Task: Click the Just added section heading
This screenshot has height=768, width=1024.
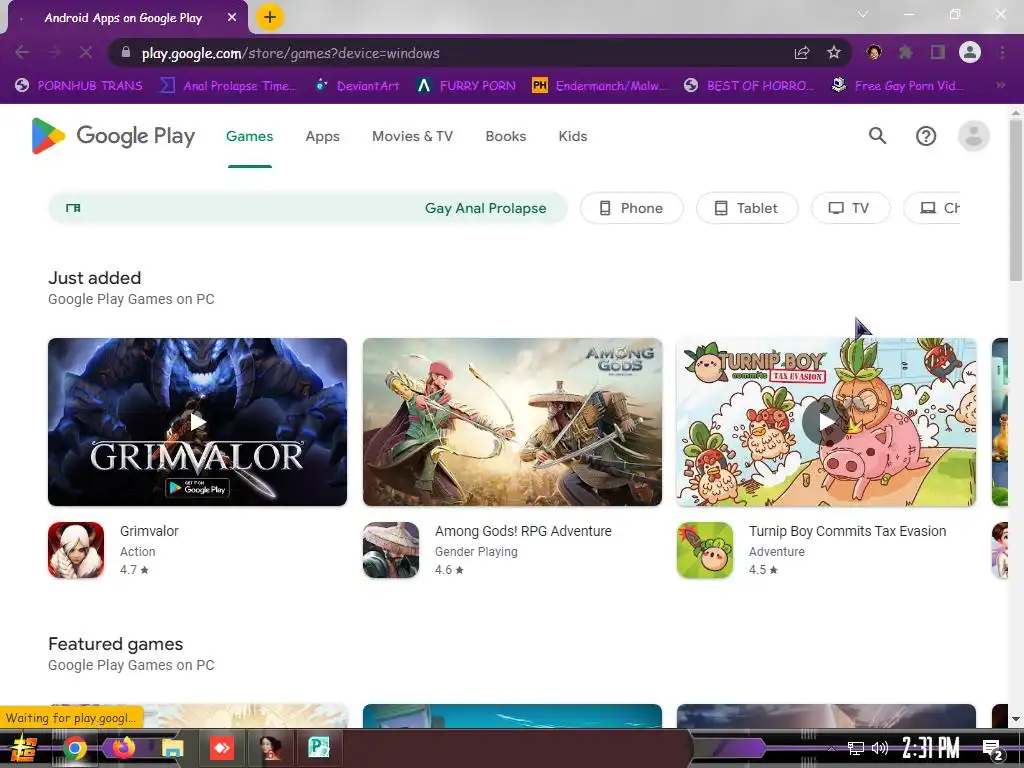Action: [x=95, y=278]
